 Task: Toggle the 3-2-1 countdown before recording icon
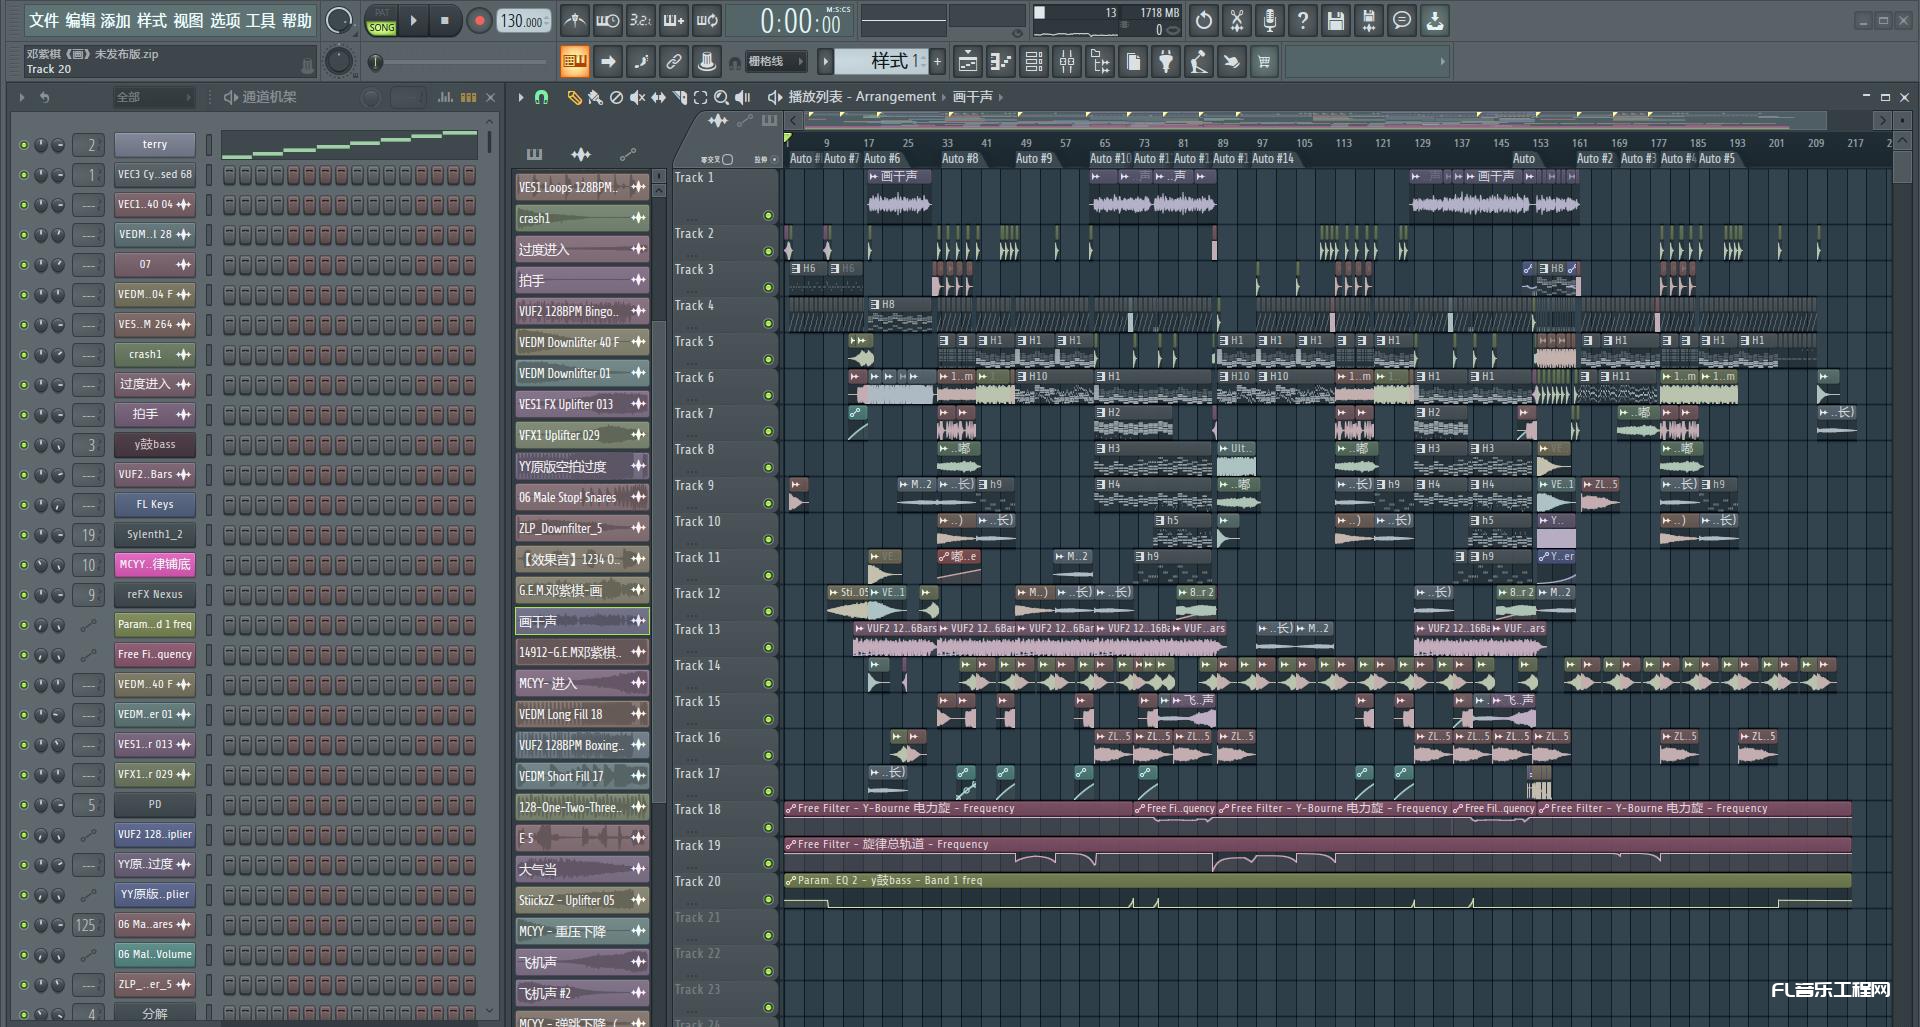640,20
